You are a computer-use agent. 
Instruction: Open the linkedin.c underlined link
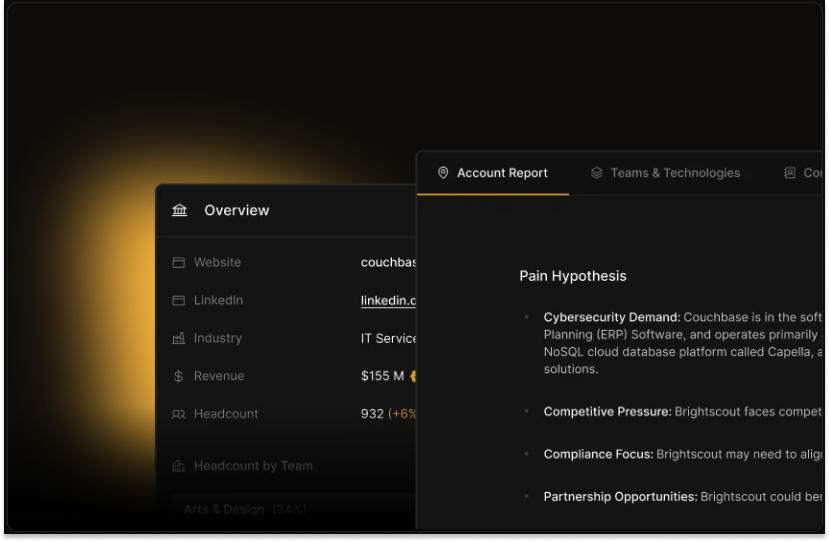[389, 300]
